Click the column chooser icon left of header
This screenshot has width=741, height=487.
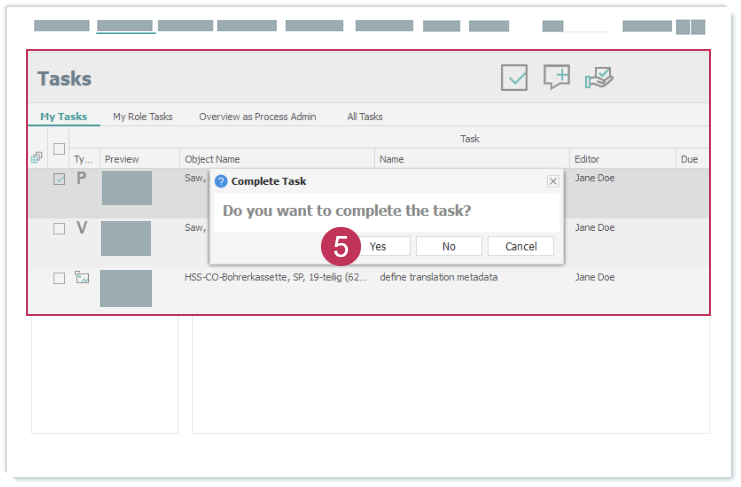click(37, 158)
